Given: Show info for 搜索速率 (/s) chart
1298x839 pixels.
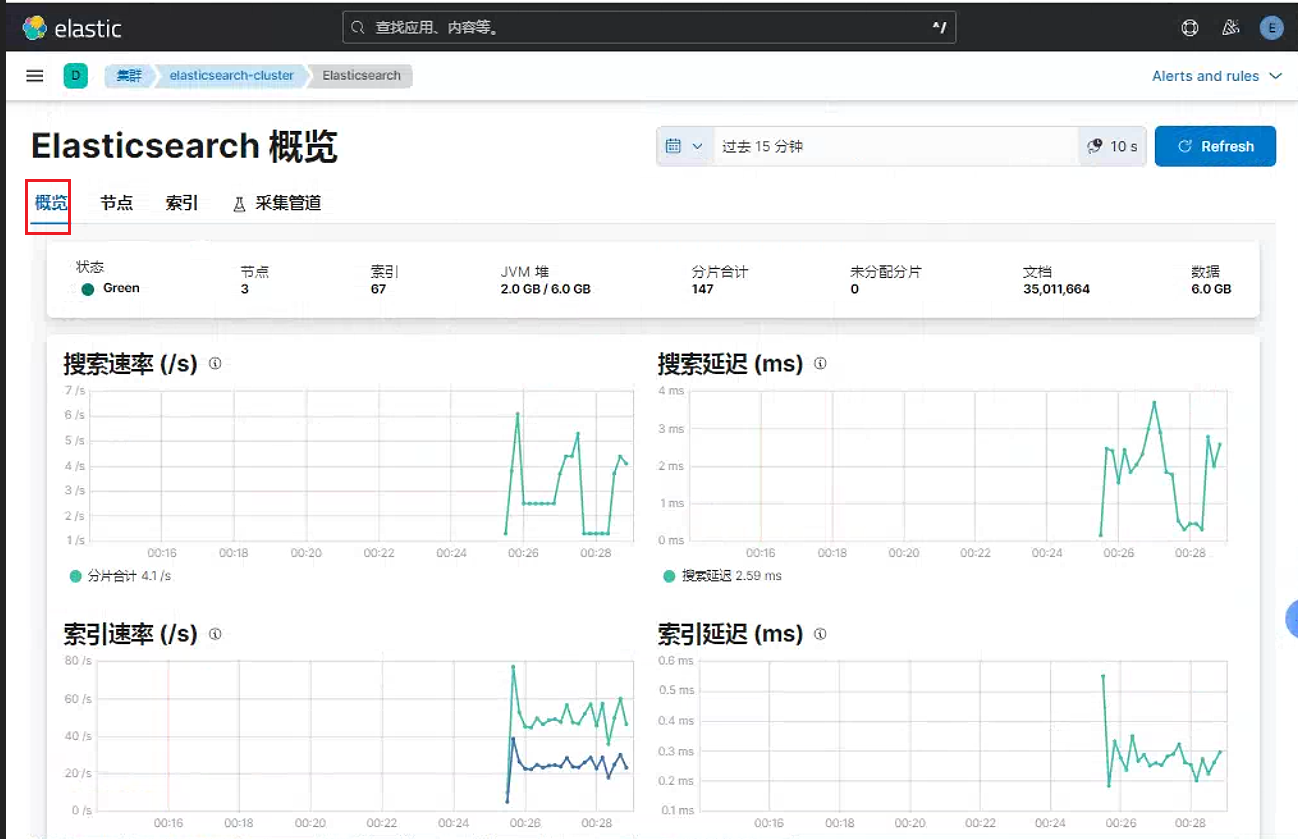Looking at the screenshot, I should 215,364.
